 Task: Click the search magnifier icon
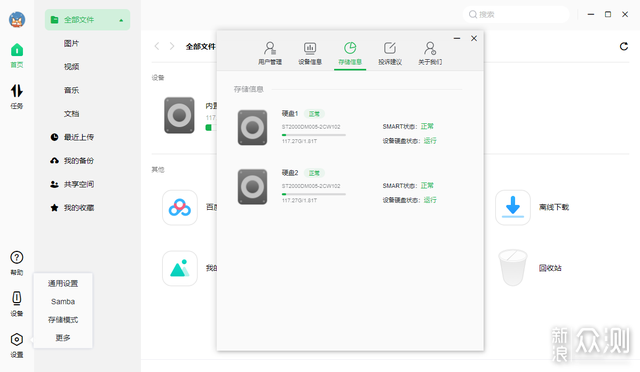click(x=473, y=14)
